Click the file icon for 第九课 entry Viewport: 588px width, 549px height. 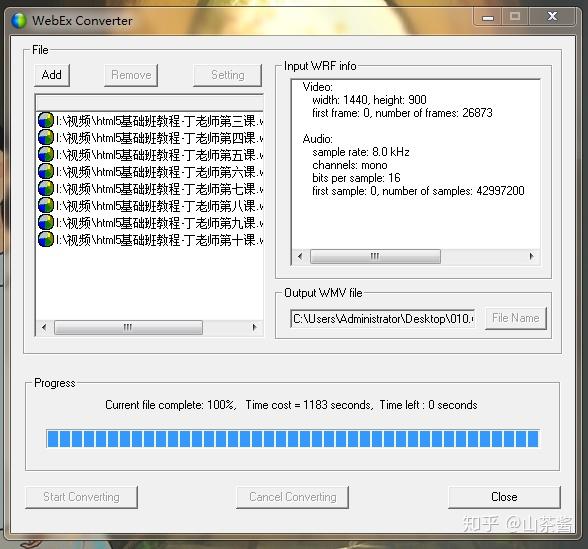pyautogui.click(x=46, y=222)
